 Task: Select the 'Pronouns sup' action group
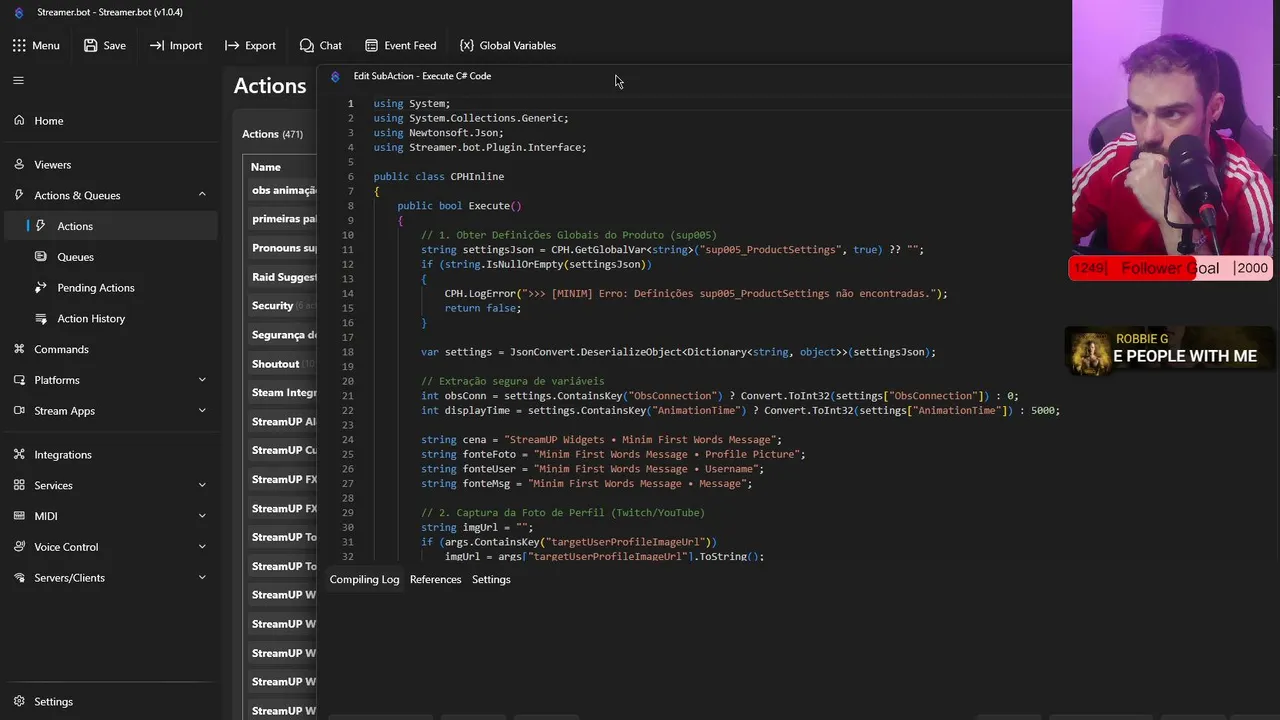(284, 248)
